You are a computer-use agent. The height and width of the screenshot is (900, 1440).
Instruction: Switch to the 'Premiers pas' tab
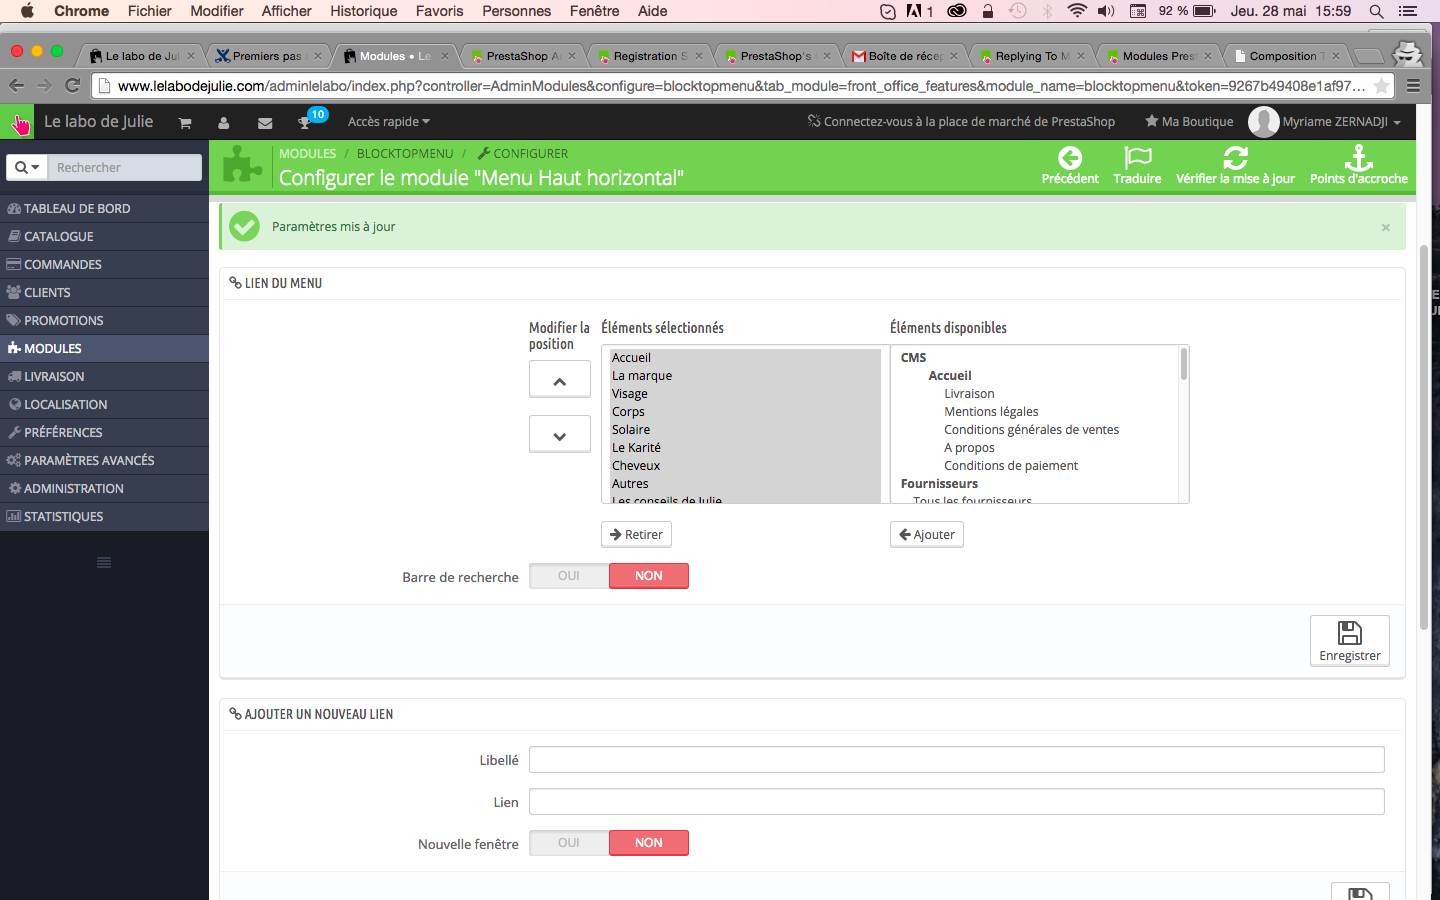tap(267, 56)
